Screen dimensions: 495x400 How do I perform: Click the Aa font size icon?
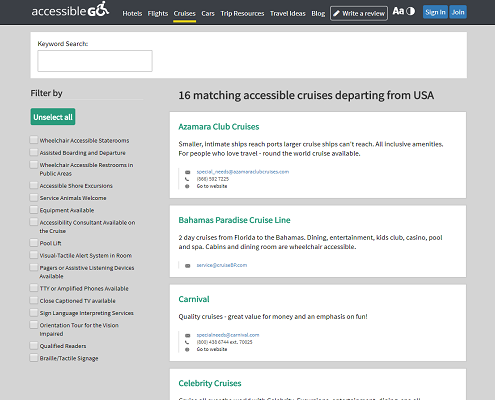[398, 11]
